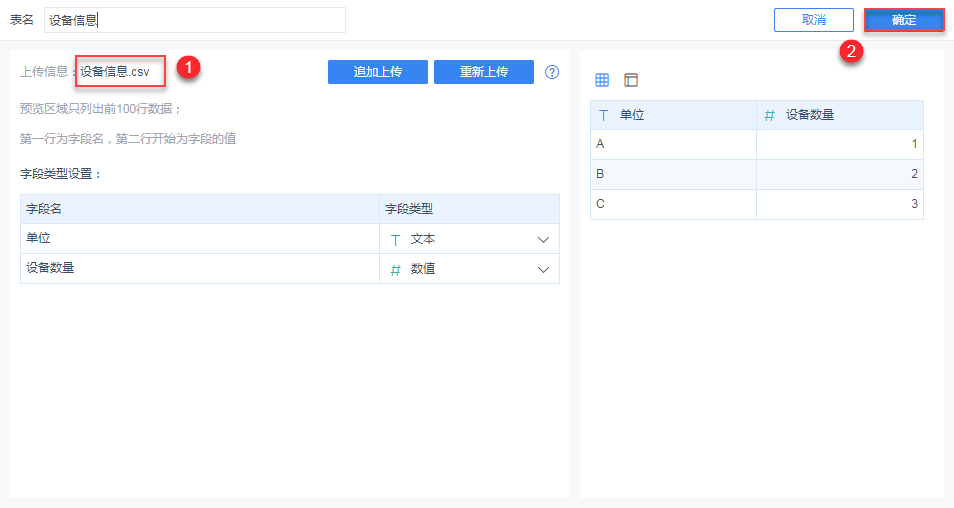Click the # icon beside 数值
Image resolution: width=954 pixels, height=508 pixels.
(395, 269)
